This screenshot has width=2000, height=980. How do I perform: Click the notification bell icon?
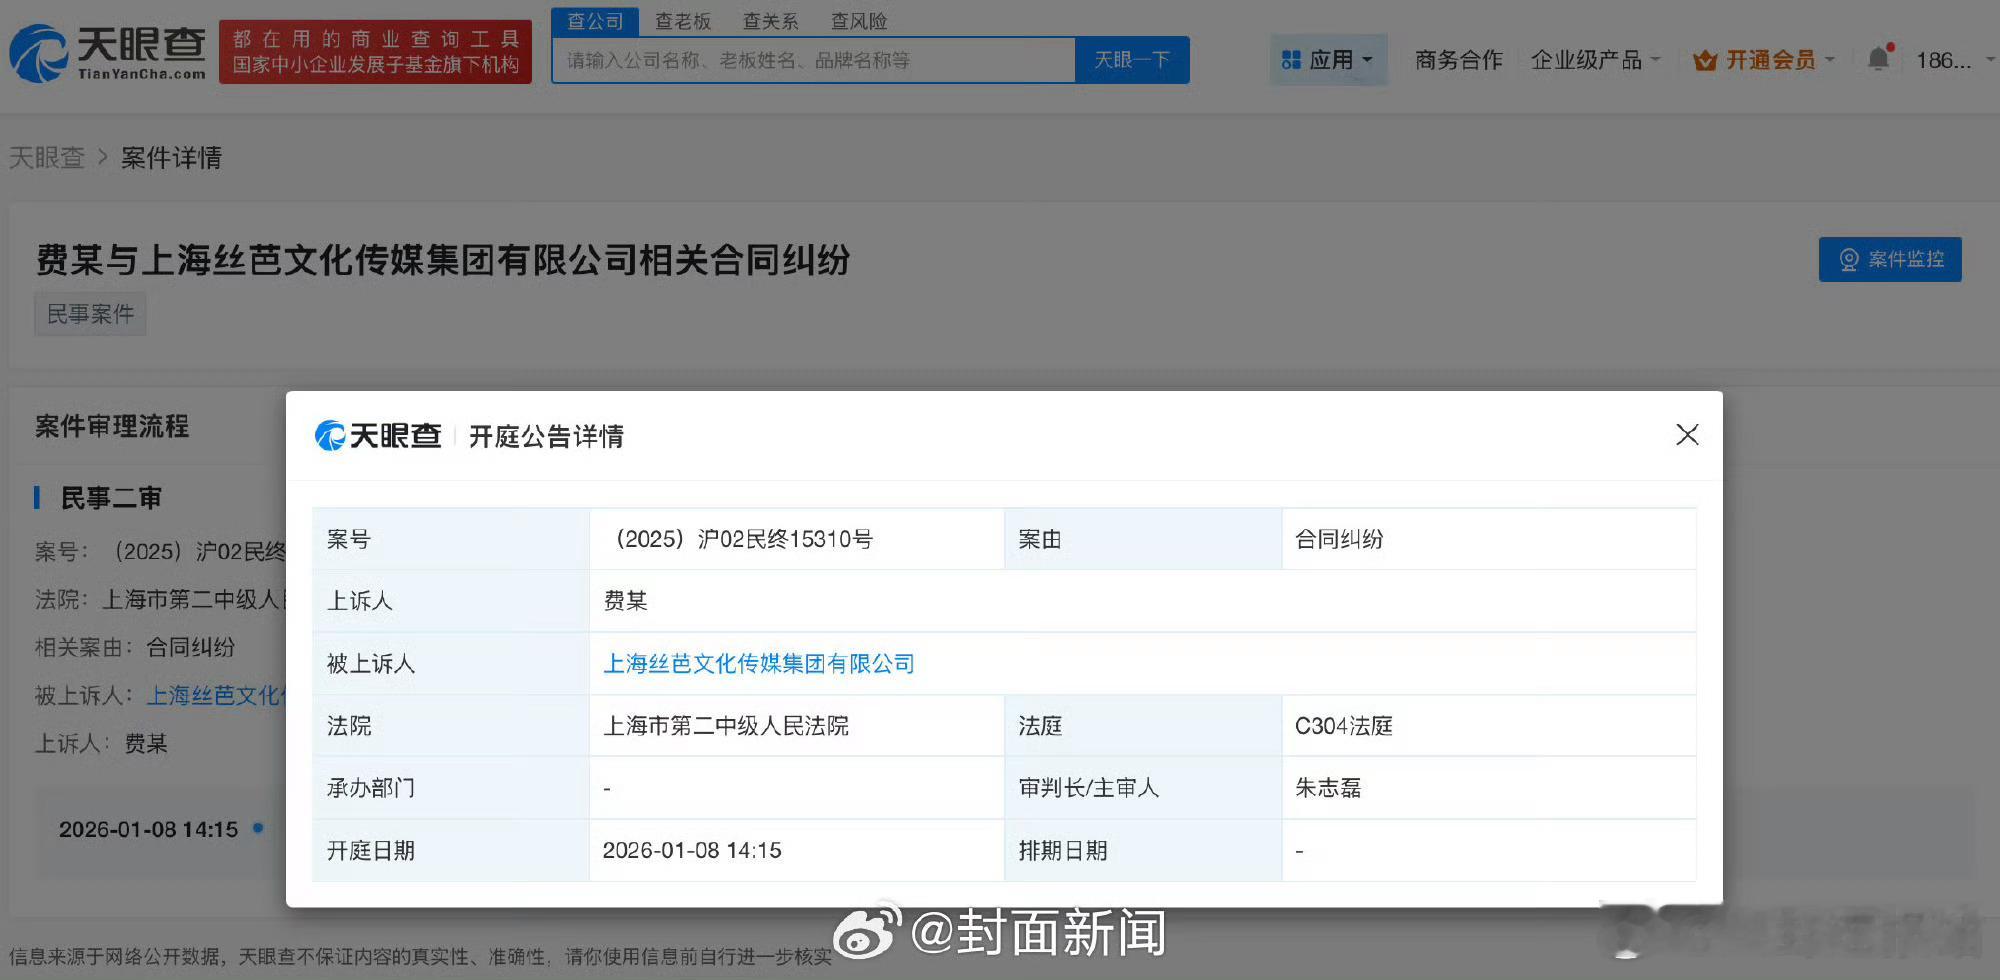(1878, 59)
